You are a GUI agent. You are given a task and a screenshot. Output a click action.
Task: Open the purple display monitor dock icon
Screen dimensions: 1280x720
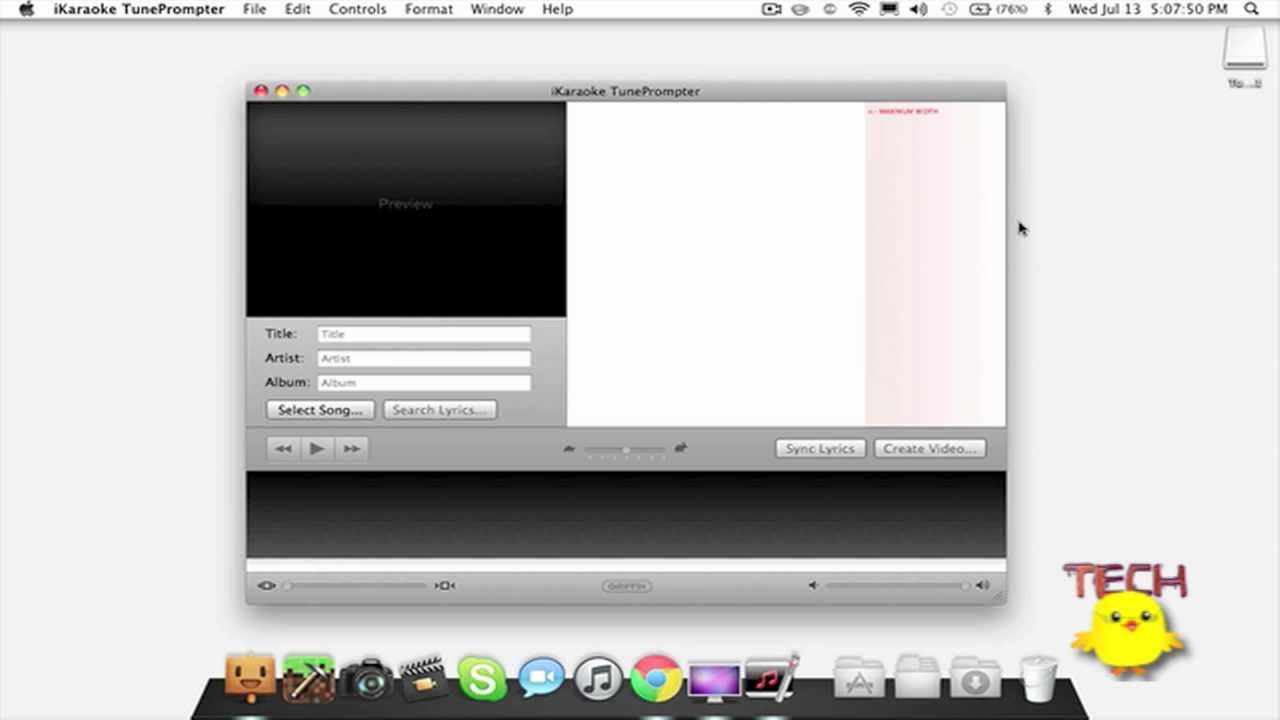pyautogui.click(x=714, y=679)
